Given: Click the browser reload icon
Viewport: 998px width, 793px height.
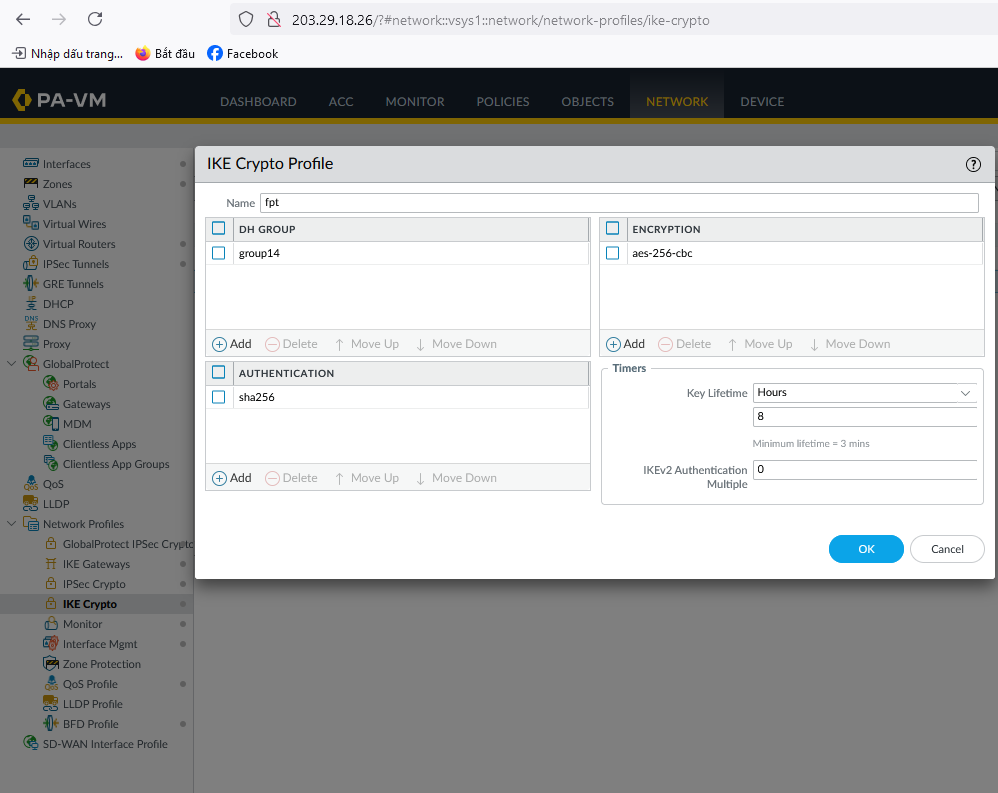Looking at the screenshot, I should (95, 19).
